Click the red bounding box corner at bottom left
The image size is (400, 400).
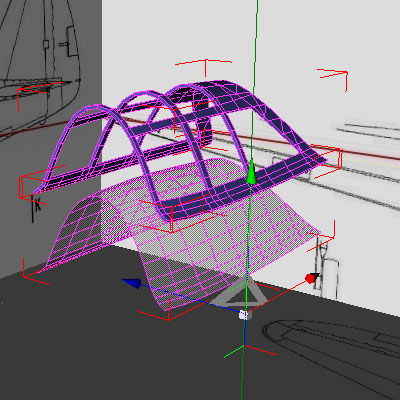click(32, 274)
